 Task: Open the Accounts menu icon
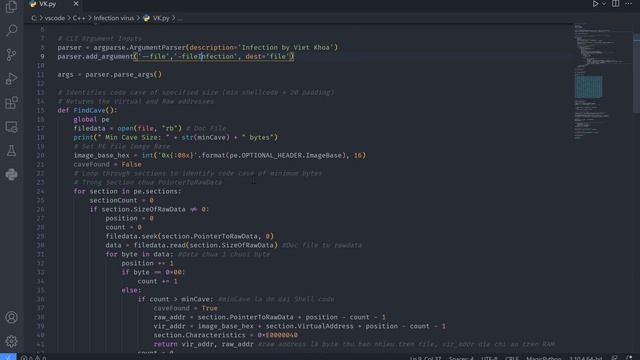click(11, 317)
